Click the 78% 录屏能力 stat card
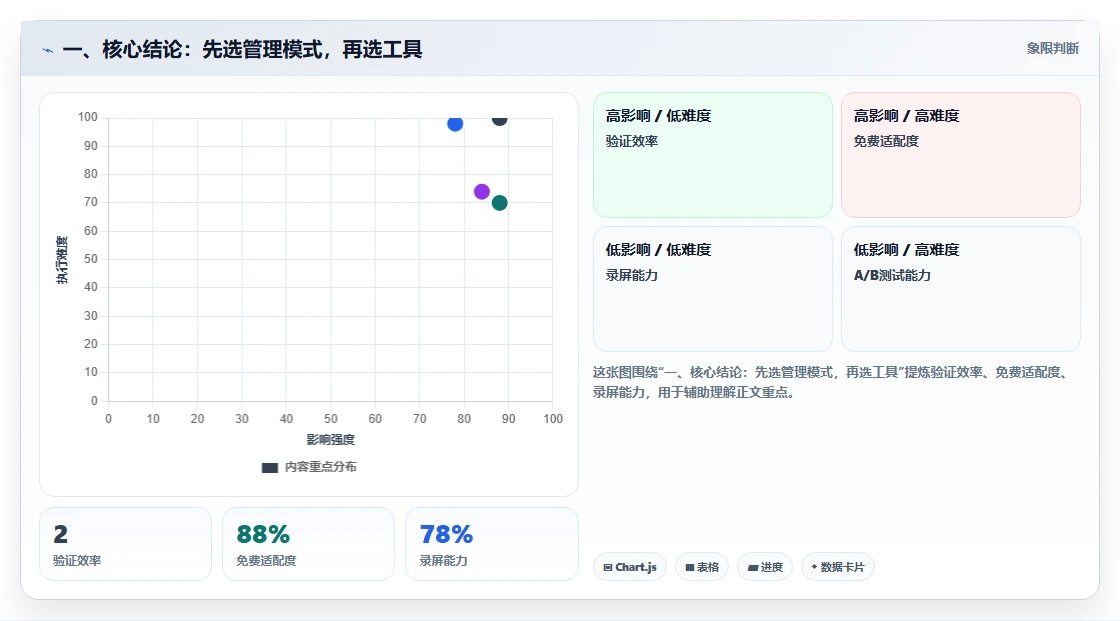Viewport: 1120px width, 621px height. (x=491, y=544)
